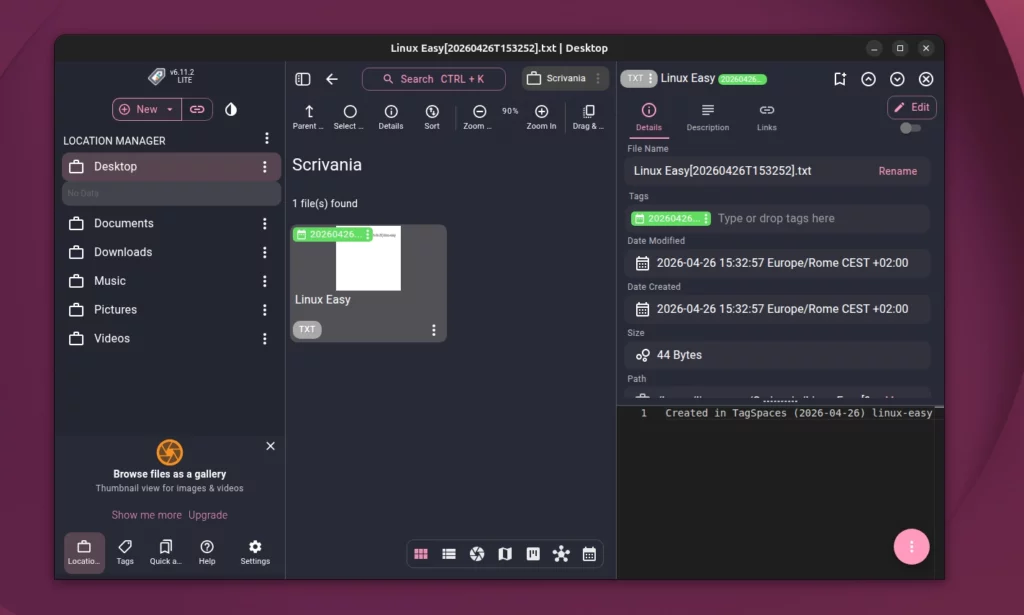1024x615 pixels.
Task: Expand the Scrivania breadcrumb options menu
Action: click(597, 78)
